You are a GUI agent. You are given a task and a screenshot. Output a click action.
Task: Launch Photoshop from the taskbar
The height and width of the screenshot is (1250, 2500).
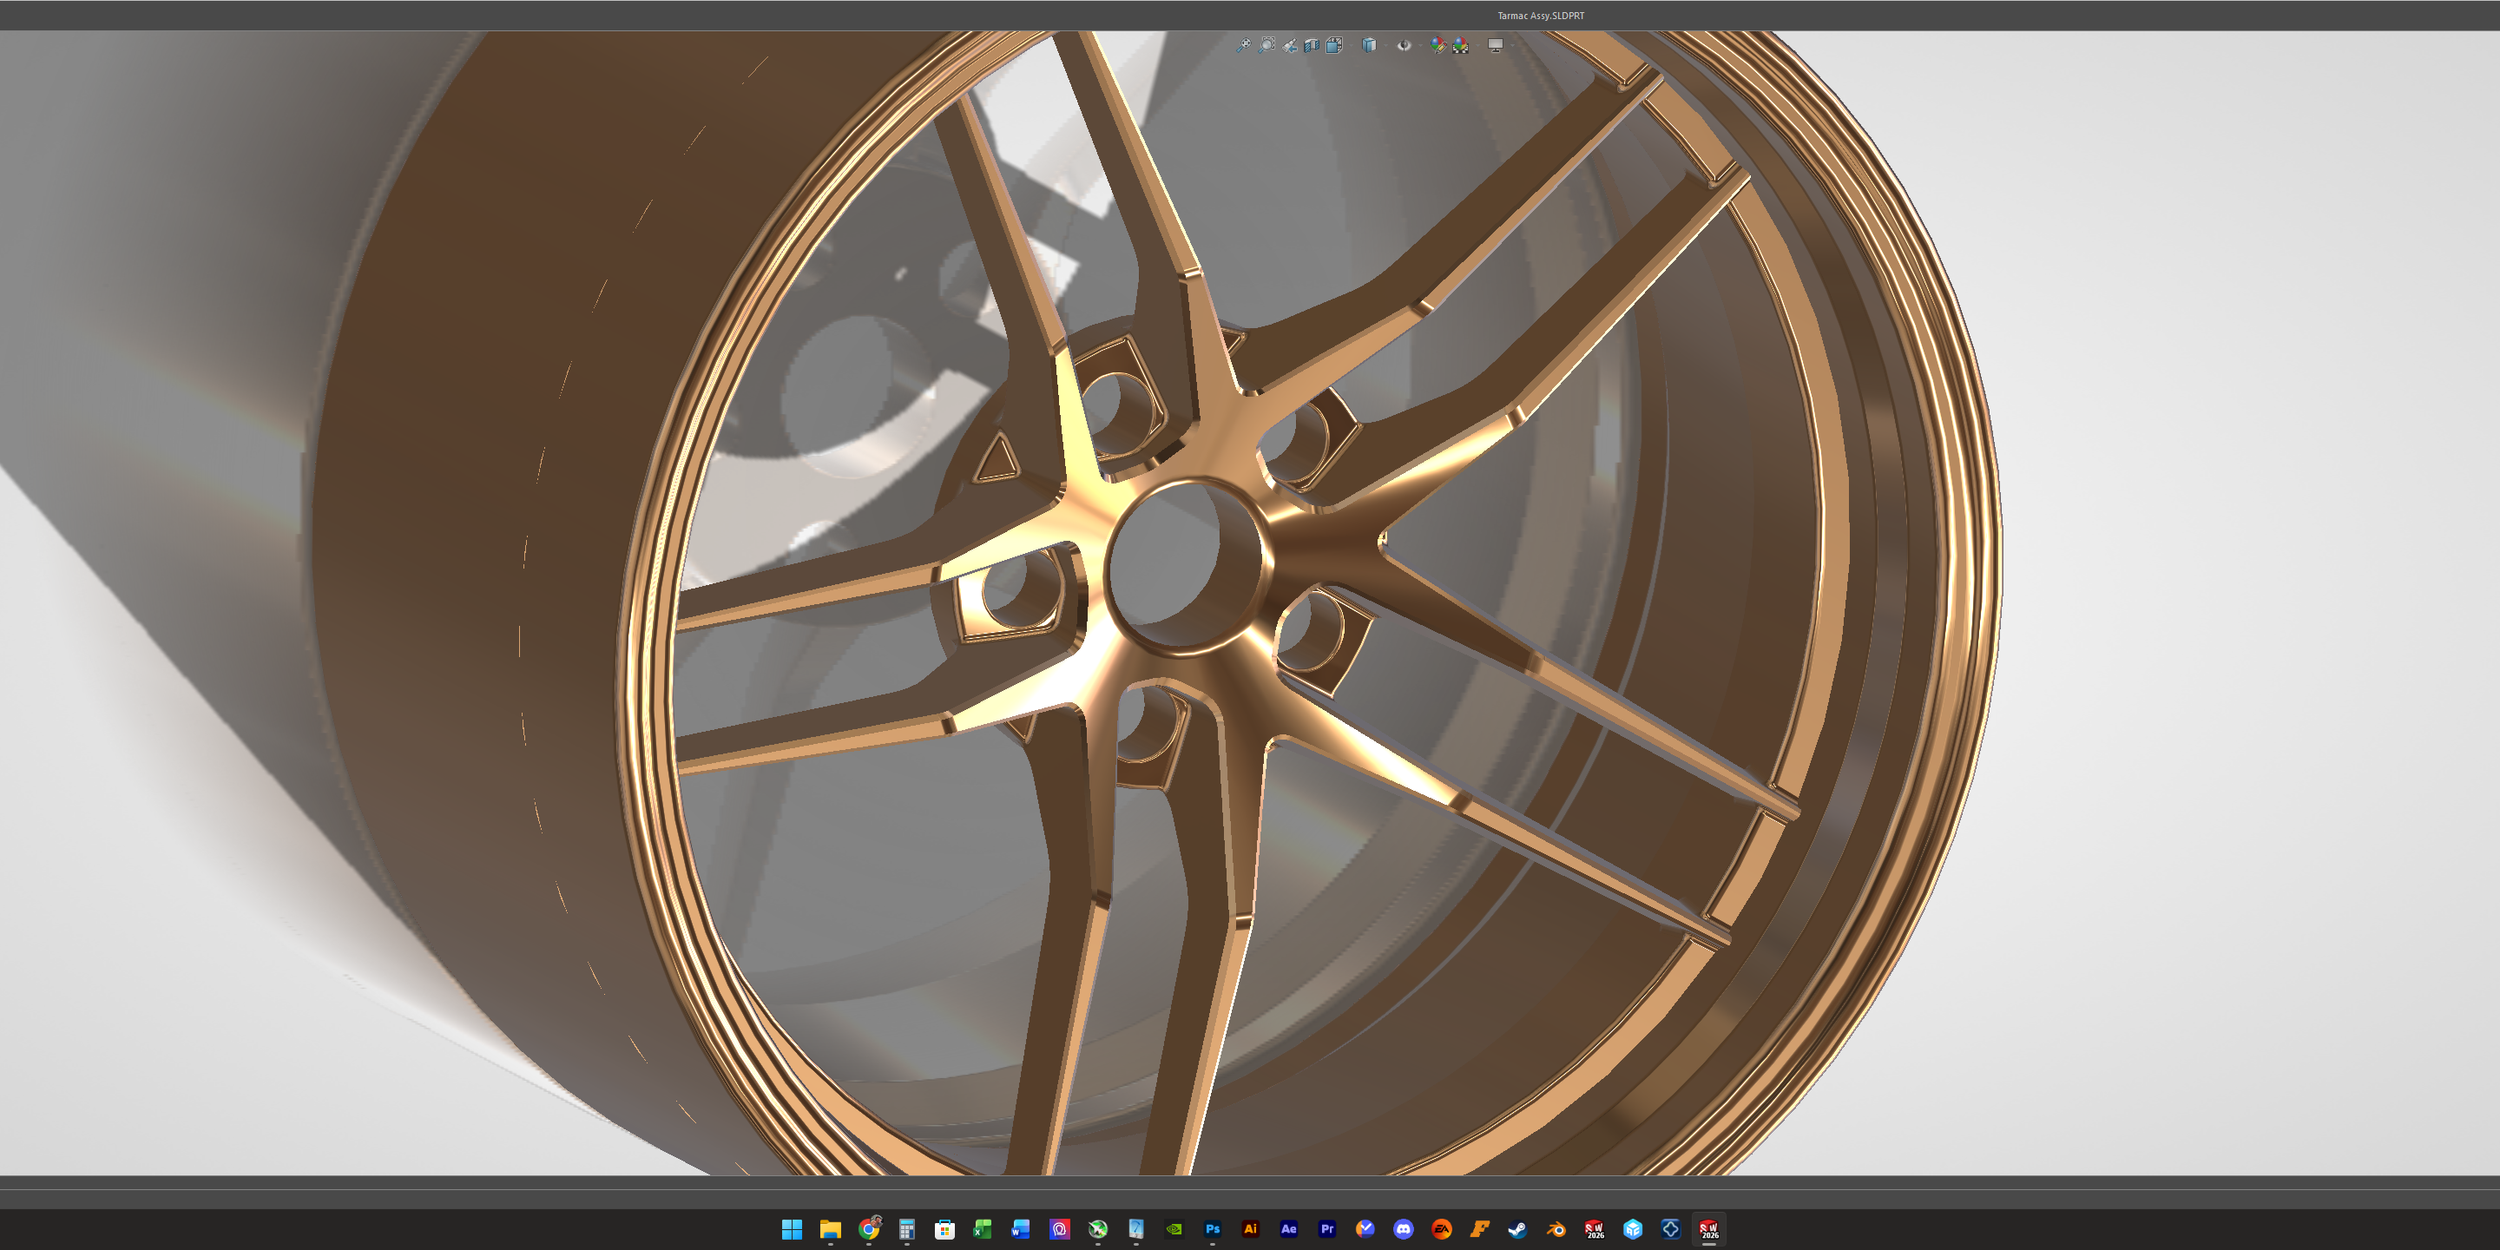click(1212, 1229)
